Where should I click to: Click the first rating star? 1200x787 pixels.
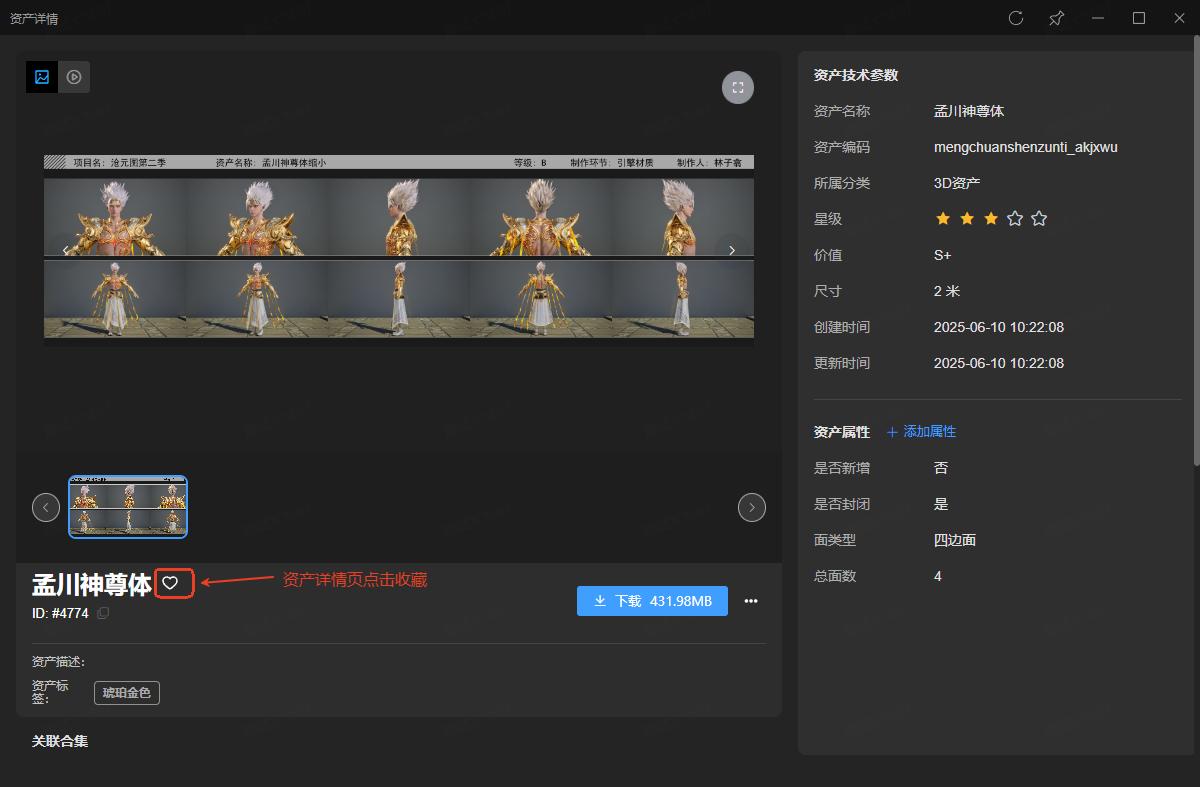[942, 219]
